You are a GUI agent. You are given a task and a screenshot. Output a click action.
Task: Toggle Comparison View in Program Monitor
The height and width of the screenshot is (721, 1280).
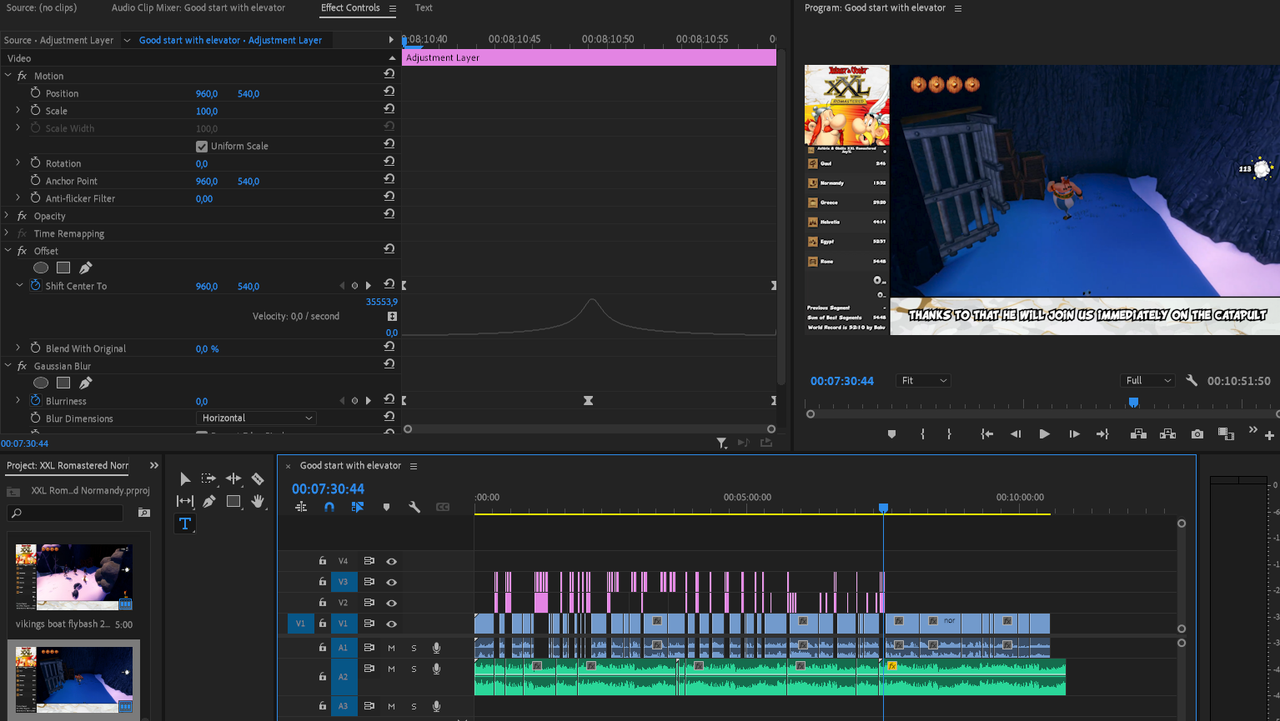1226,434
